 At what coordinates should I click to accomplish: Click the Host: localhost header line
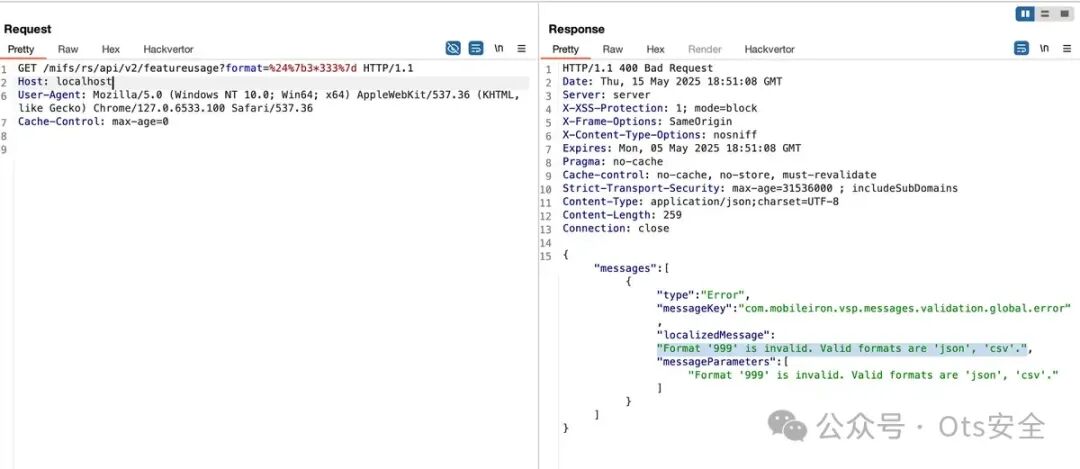65,82
